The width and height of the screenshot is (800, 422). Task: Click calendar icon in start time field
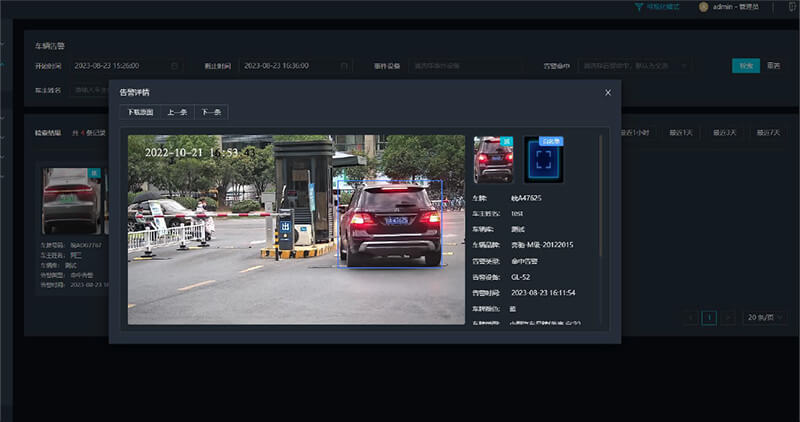(174, 66)
